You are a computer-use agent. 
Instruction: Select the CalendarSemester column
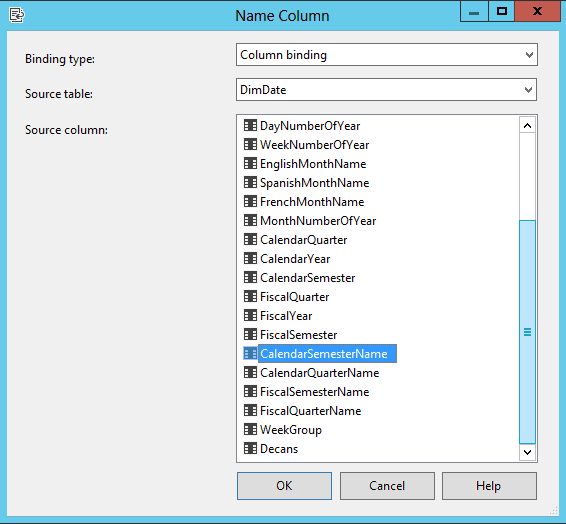pos(308,278)
